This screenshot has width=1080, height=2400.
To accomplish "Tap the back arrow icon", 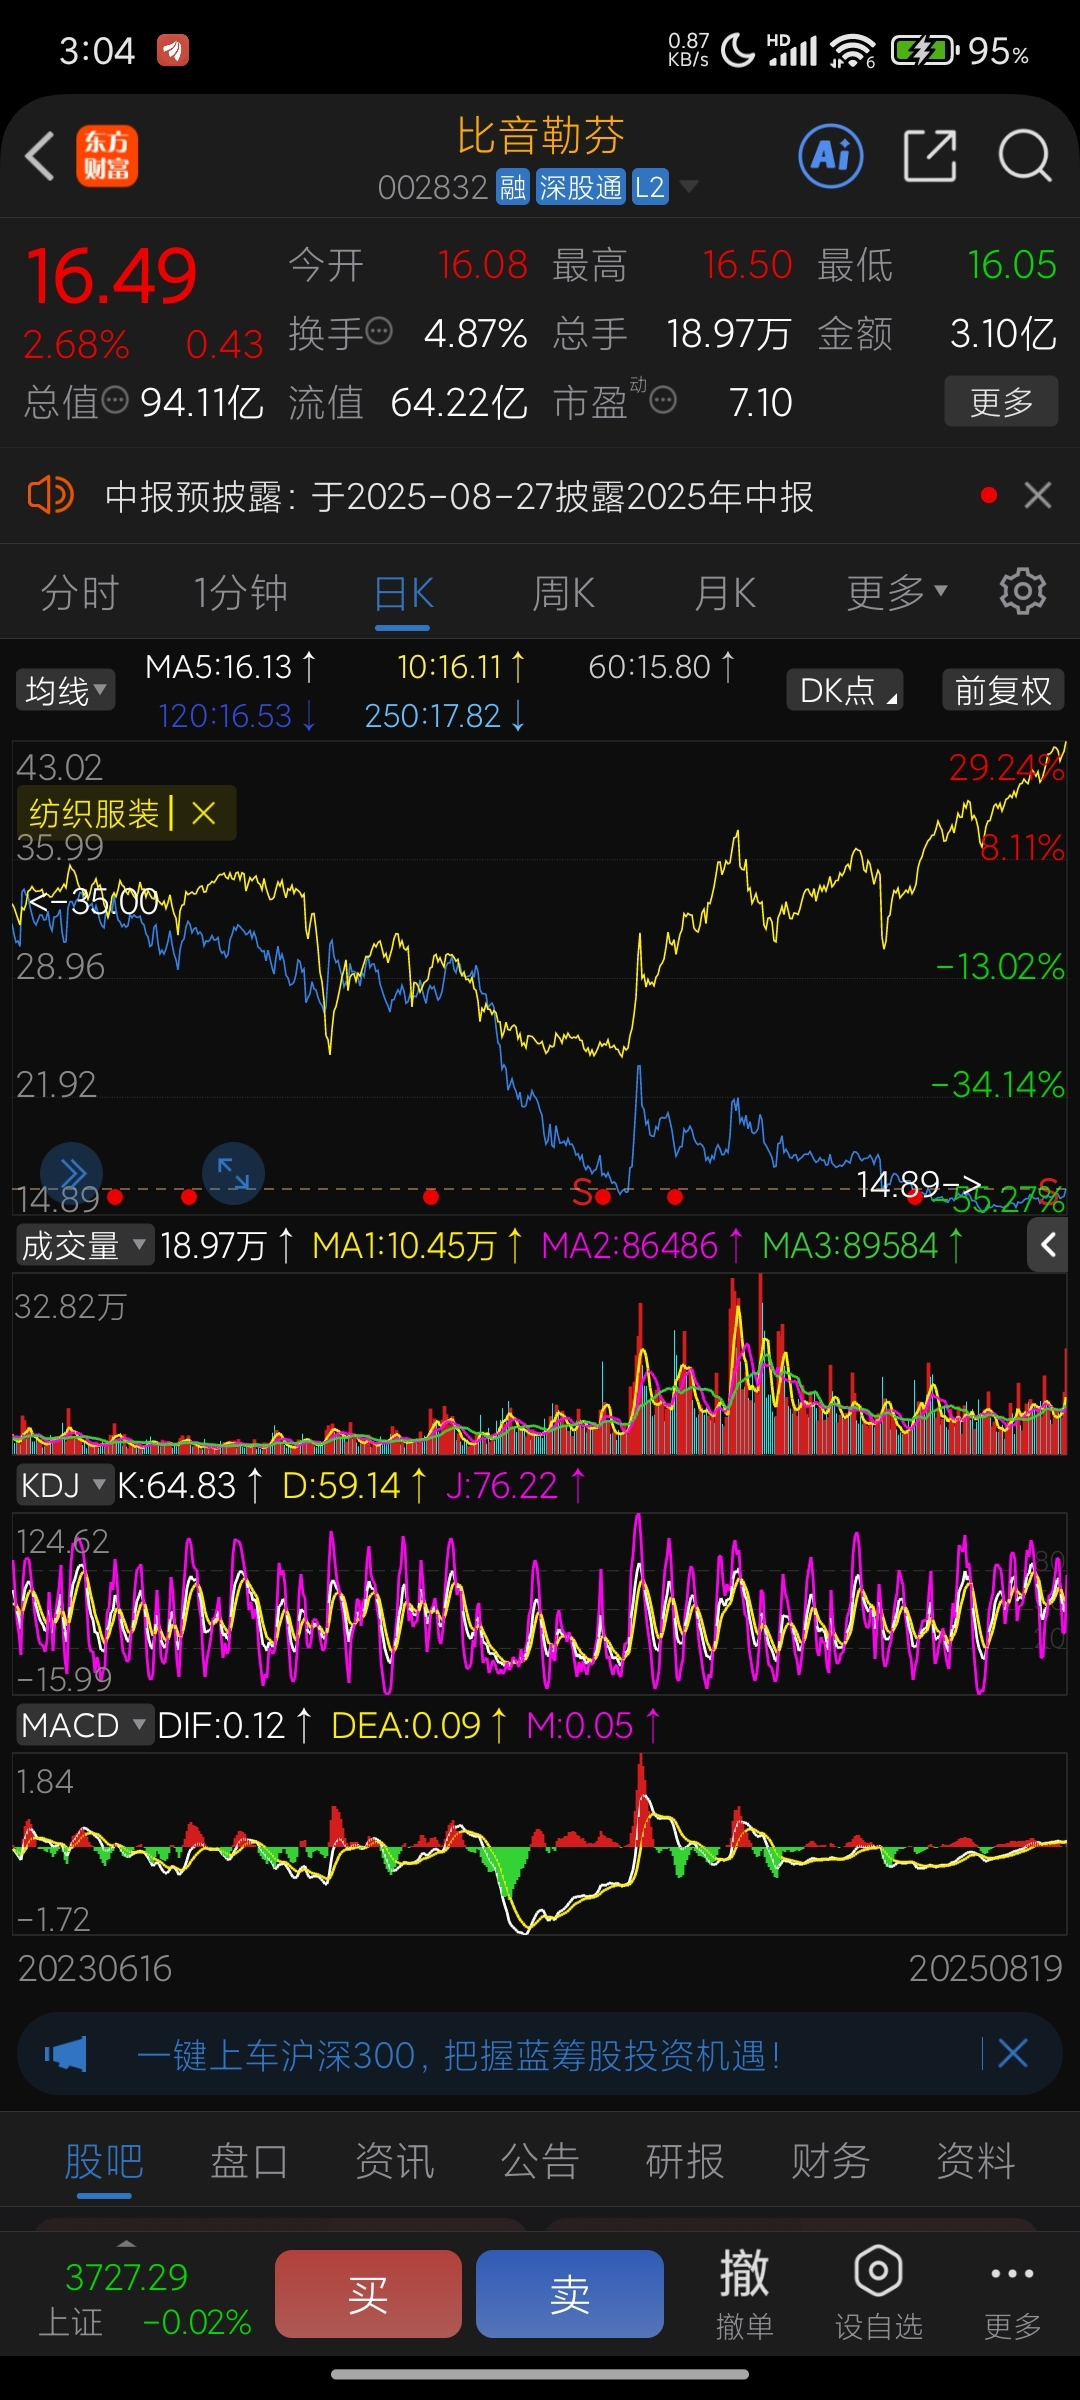I will coord(40,157).
